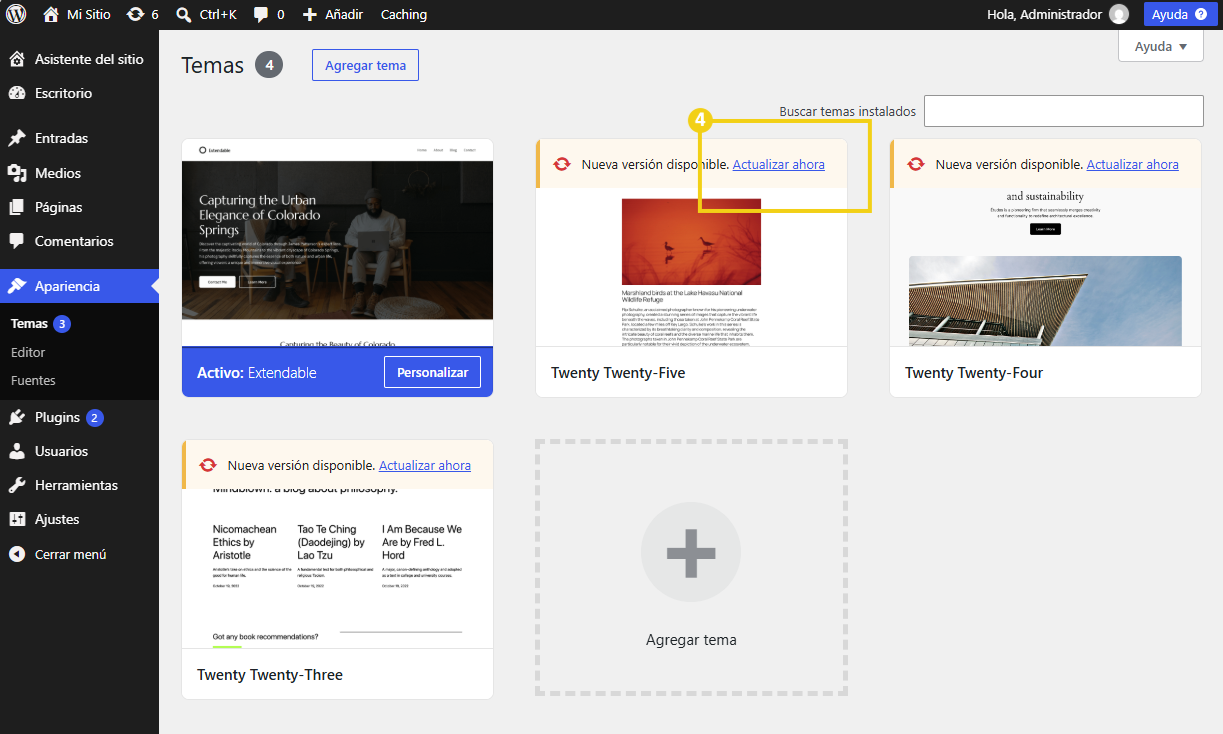Open the updates icon showing 6
The height and width of the screenshot is (734, 1223).
135,14
